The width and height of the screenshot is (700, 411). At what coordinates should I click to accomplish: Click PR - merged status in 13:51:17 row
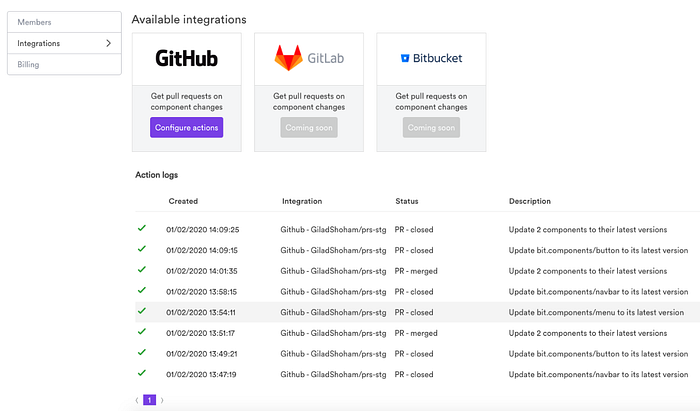pos(416,333)
